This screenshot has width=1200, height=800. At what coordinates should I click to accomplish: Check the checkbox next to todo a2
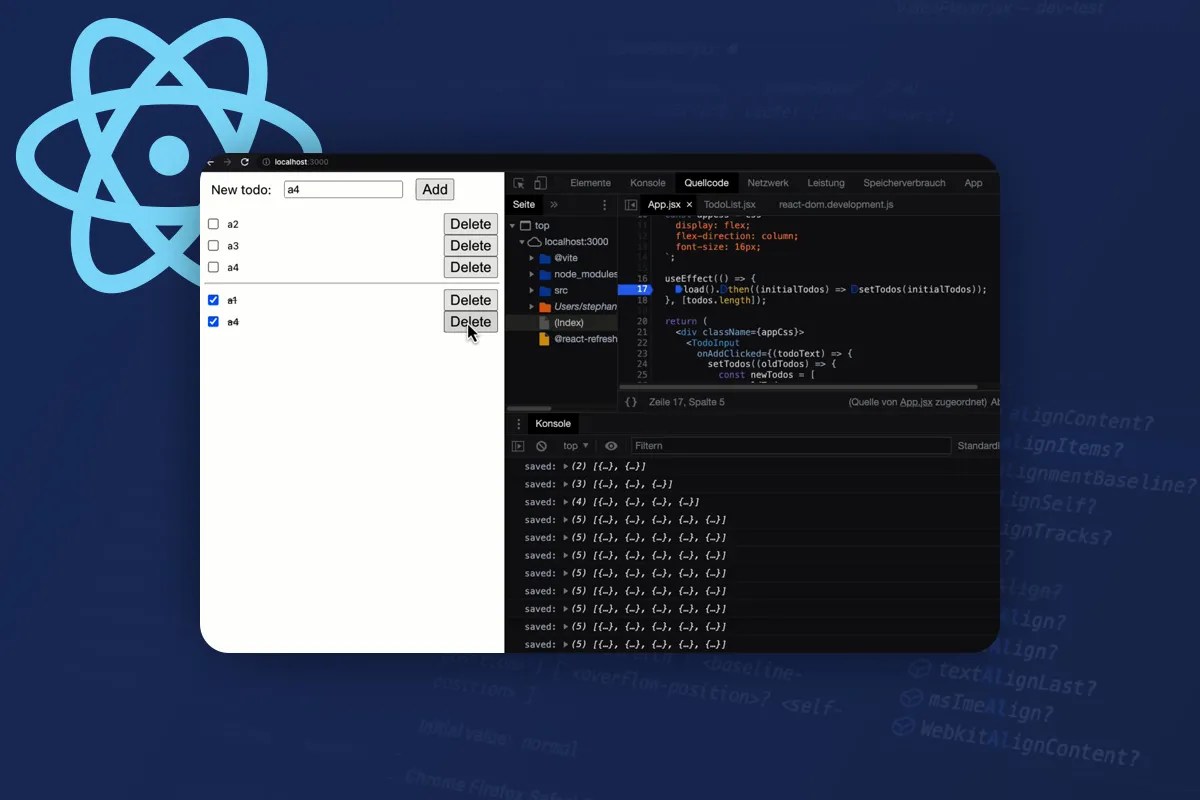pyautogui.click(x=213, y=224)
